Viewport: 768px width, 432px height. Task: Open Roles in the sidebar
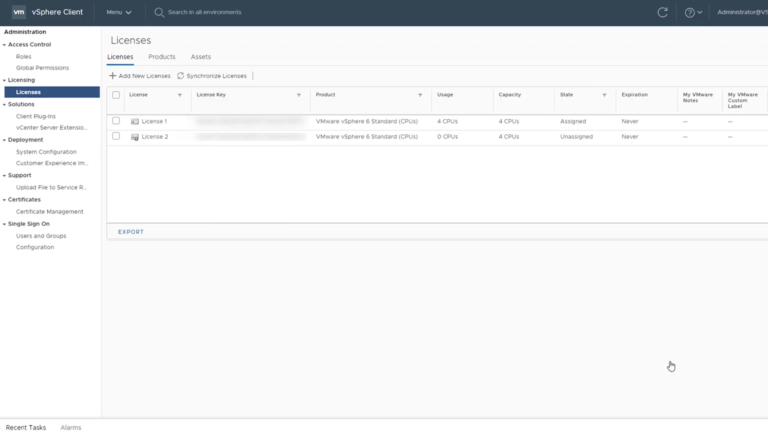click(24, 56)
